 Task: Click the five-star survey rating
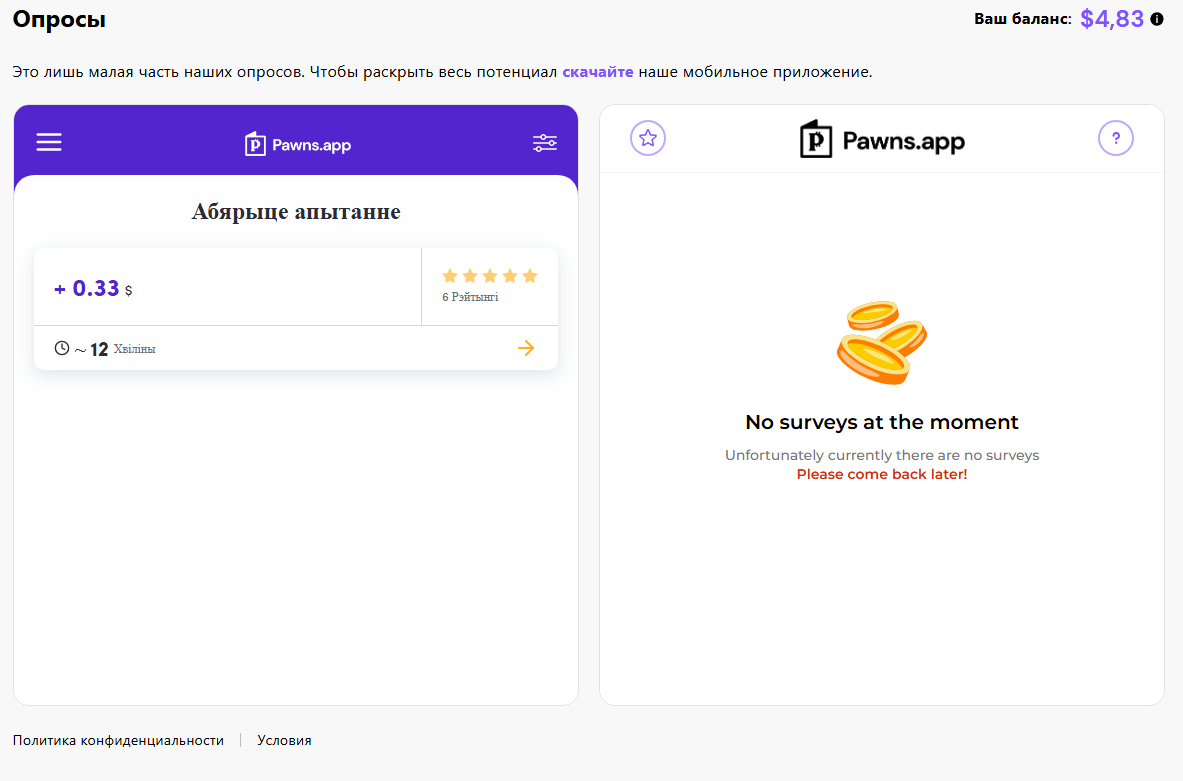[490, 276]
